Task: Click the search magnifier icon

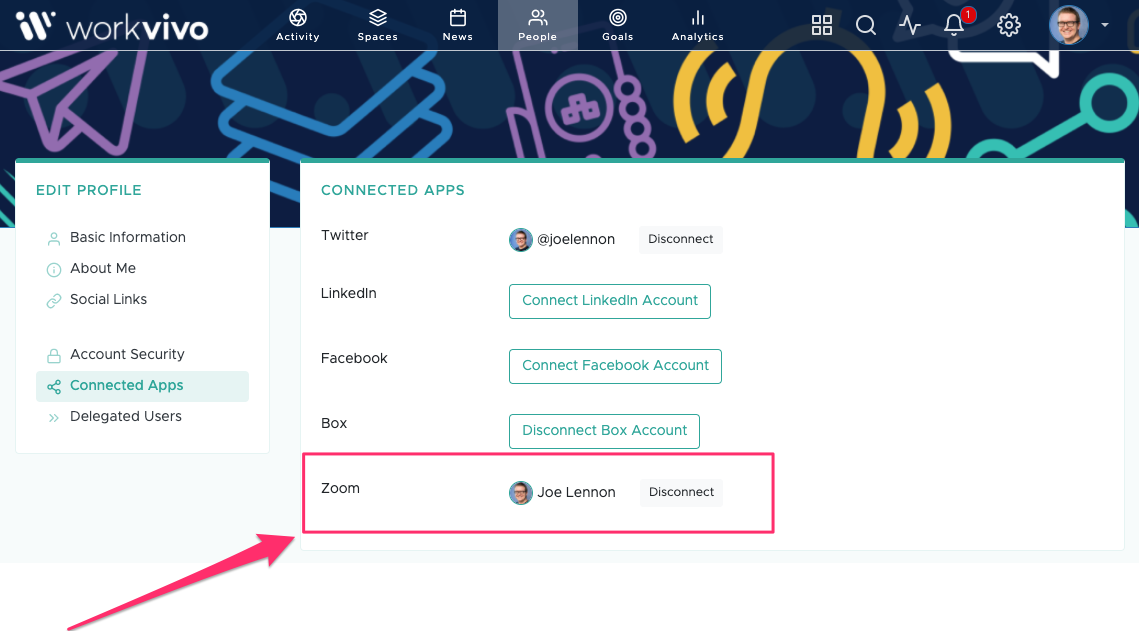Action: click(866, 25)
